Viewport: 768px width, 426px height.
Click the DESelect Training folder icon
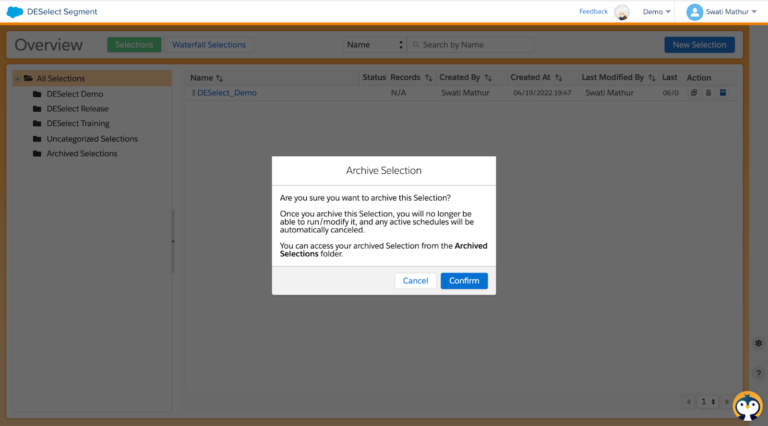pyautogui.click(x=37, y=123)
